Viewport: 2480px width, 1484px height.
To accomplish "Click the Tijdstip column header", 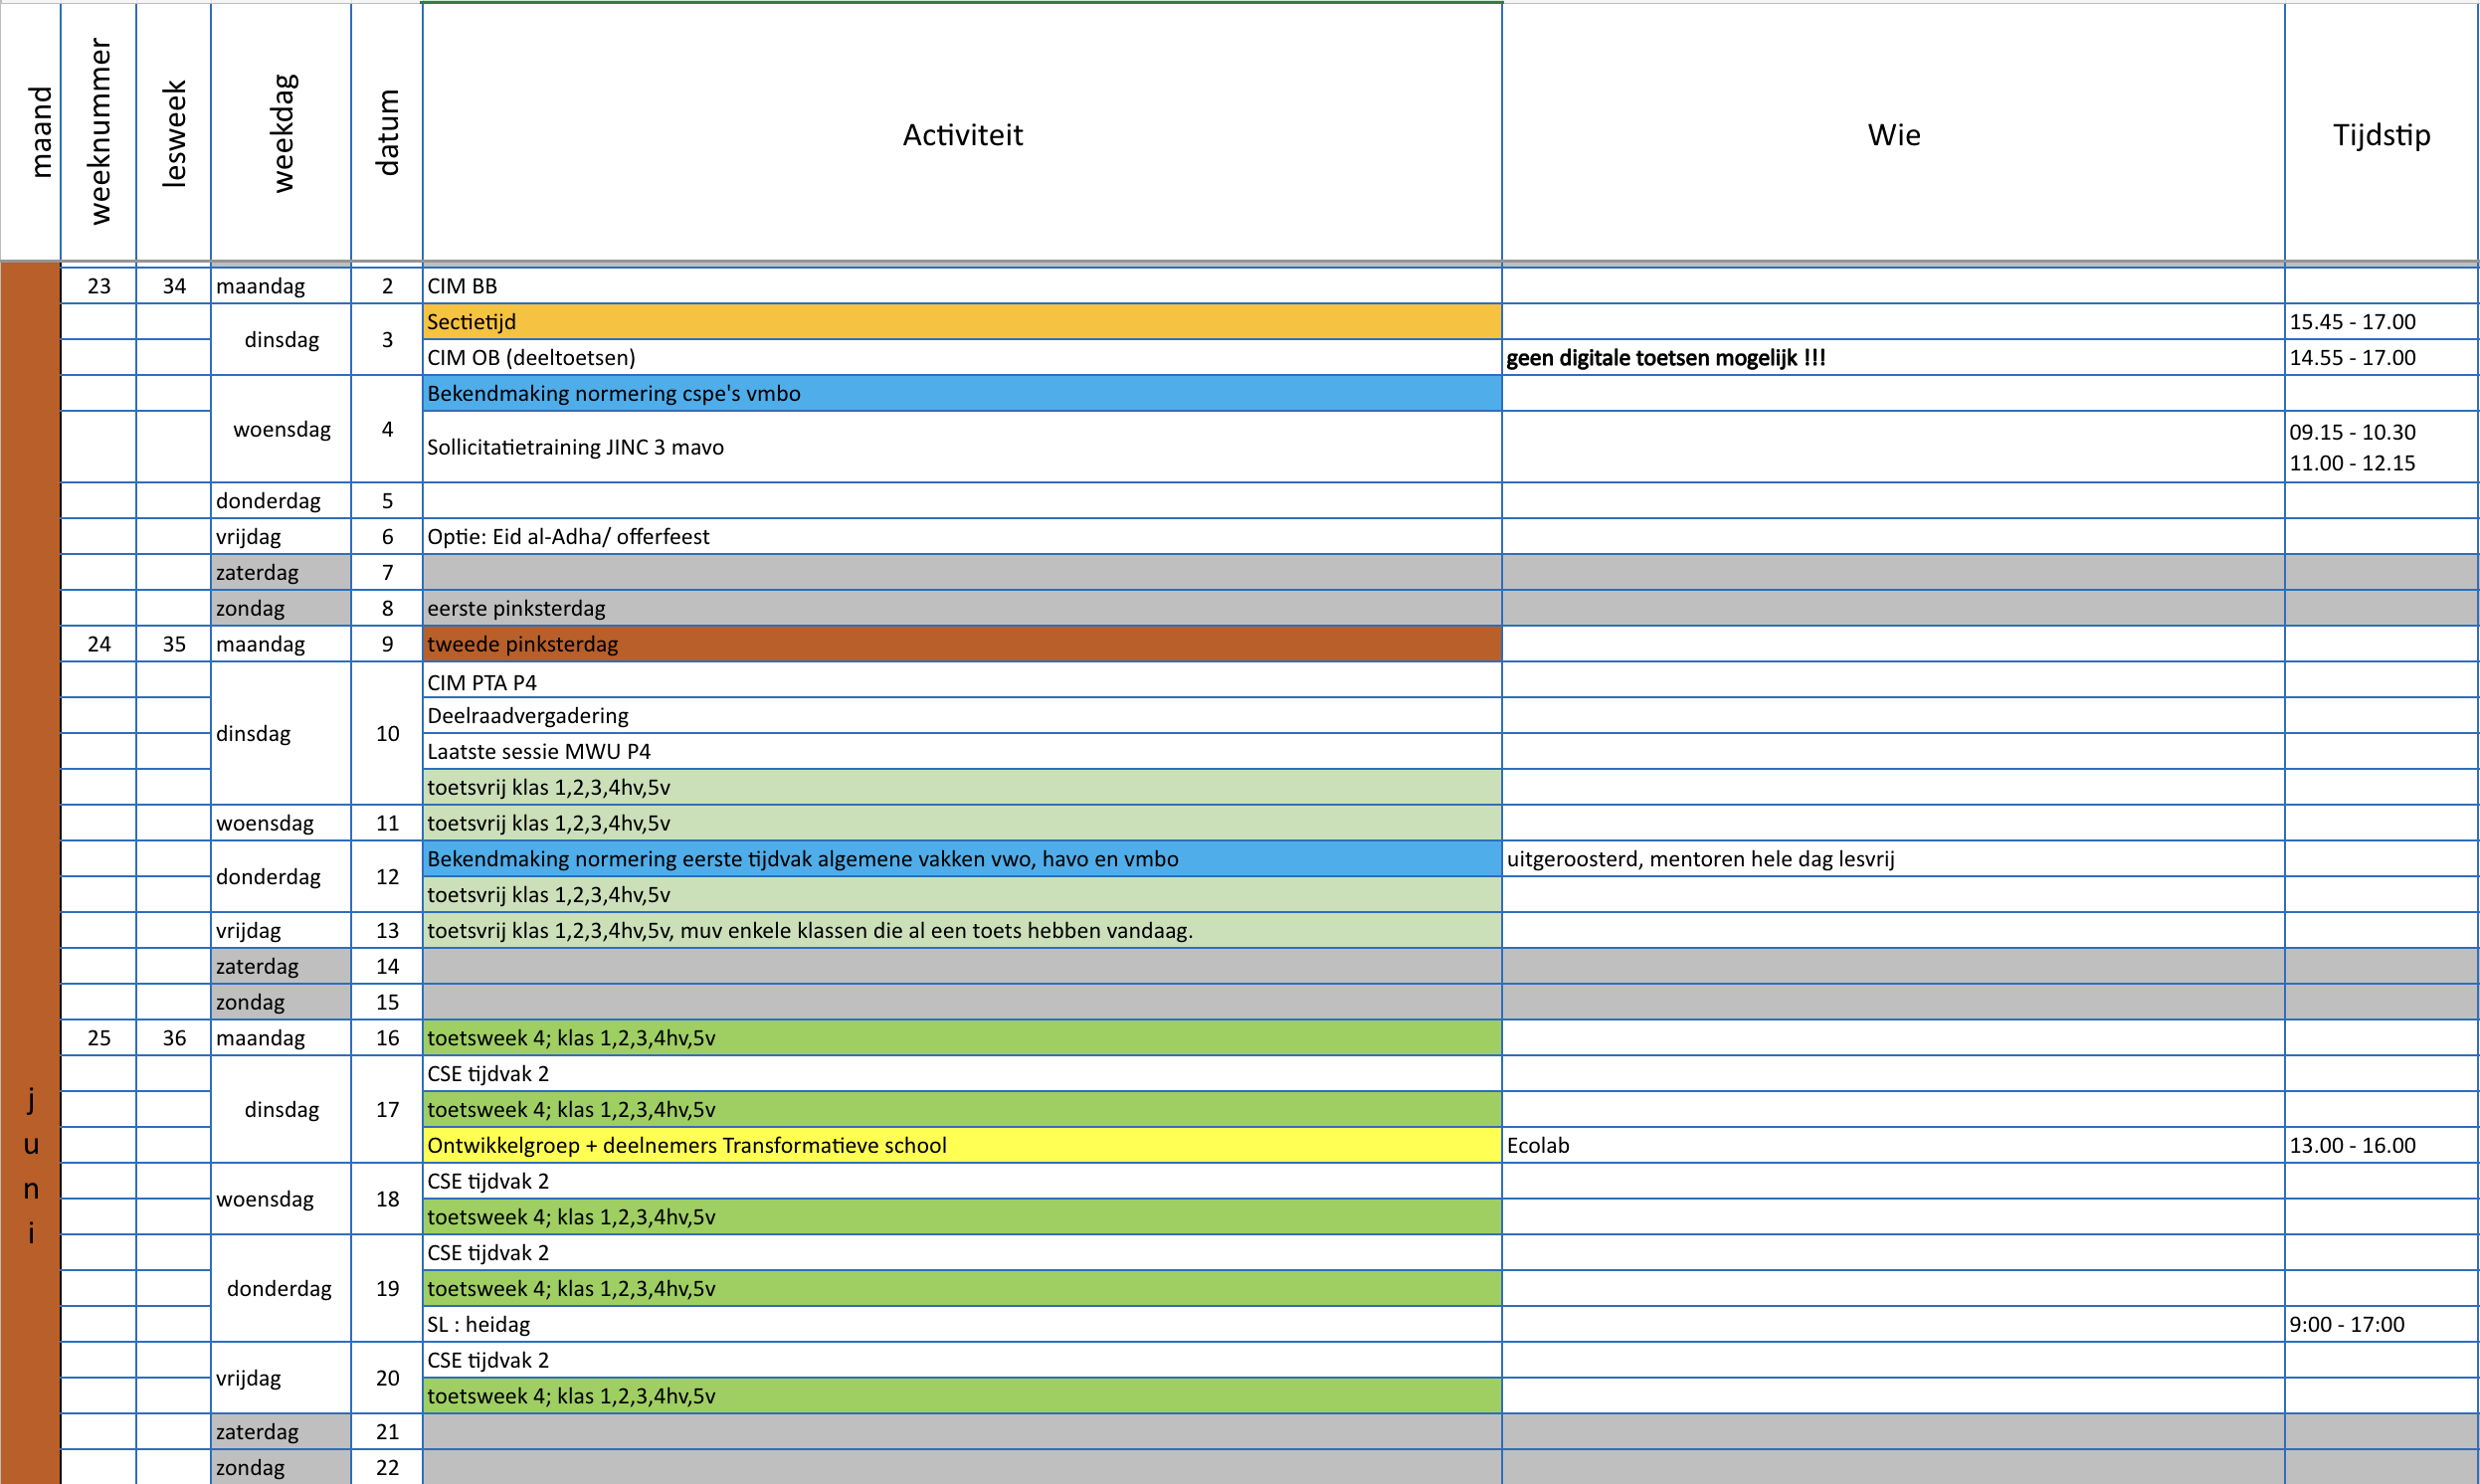I will pyautogui.click(x=2381, y=133).
